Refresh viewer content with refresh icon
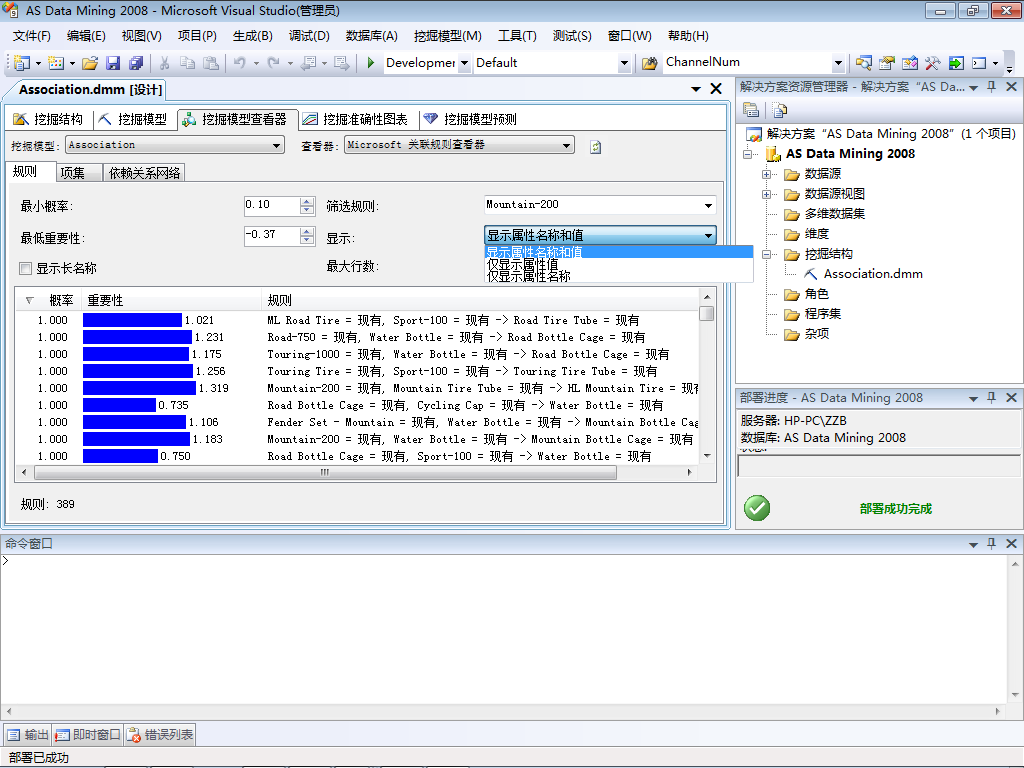The height and width of the screenshot is (768, 1024). pos(595,147)
